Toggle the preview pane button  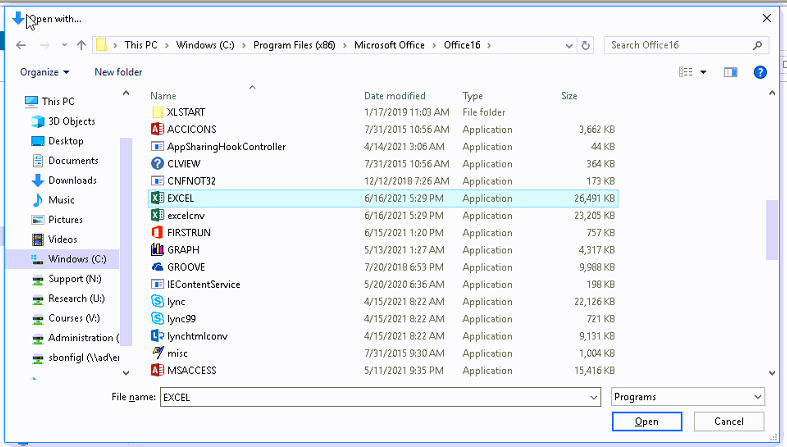coord(731,72)
